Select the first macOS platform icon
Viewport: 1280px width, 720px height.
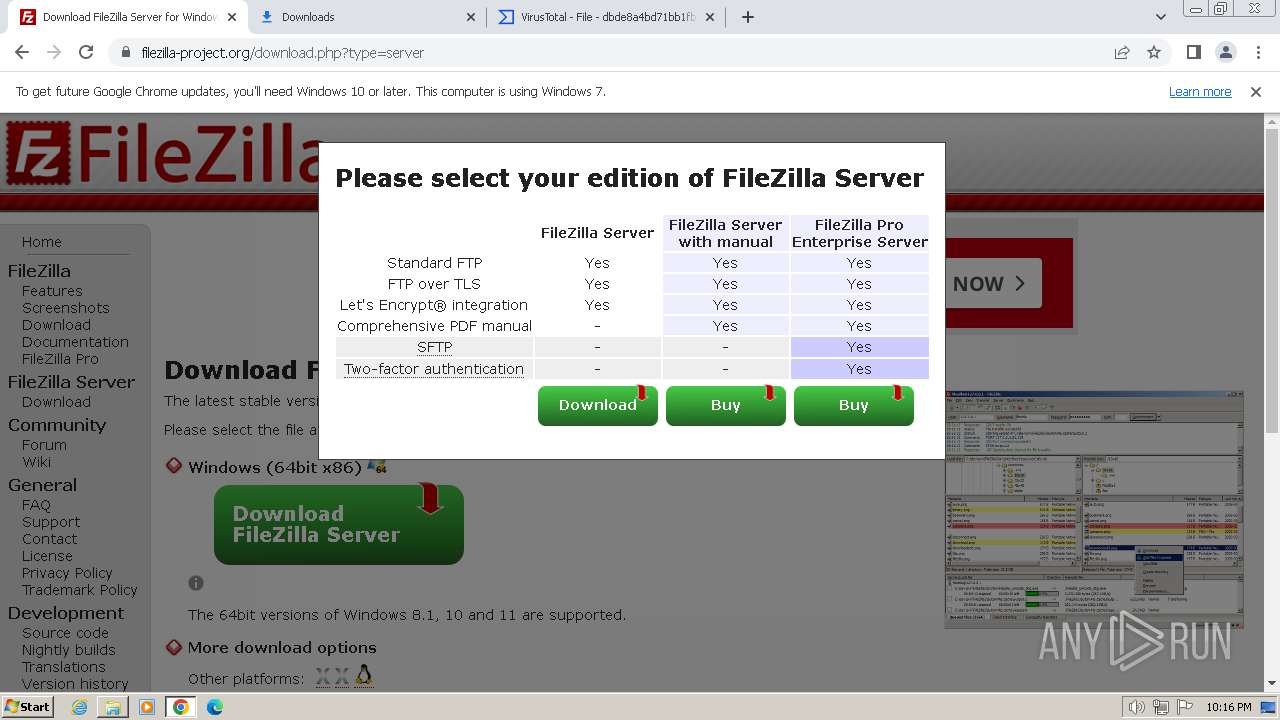tap(323, 678)
